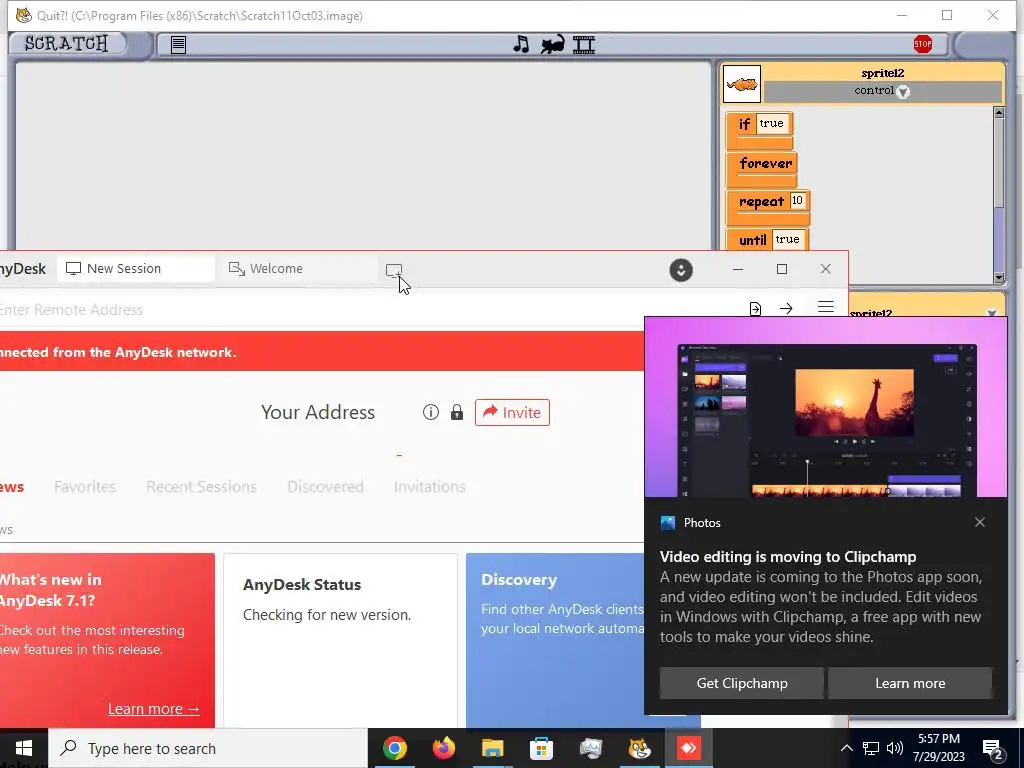Click the Type here to search box
The image size is (1024, 768).
point(208,748)
